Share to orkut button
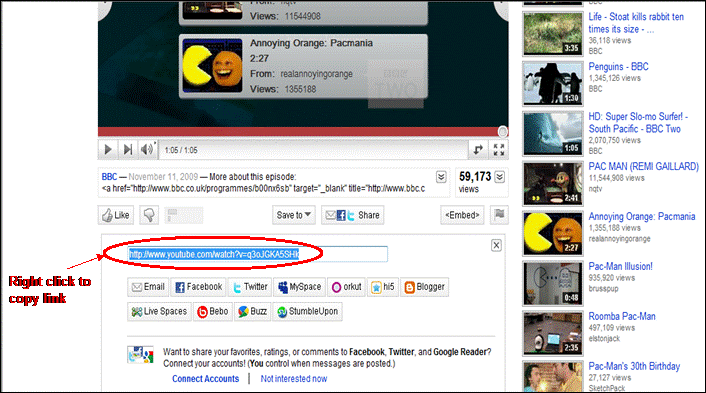This screenshot has width=706, height=393. (x=346, y=287)
